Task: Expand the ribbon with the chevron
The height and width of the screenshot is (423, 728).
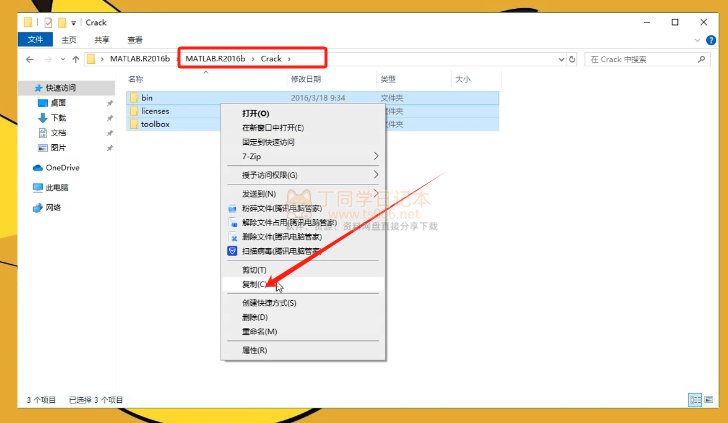Action: (697, 40)
